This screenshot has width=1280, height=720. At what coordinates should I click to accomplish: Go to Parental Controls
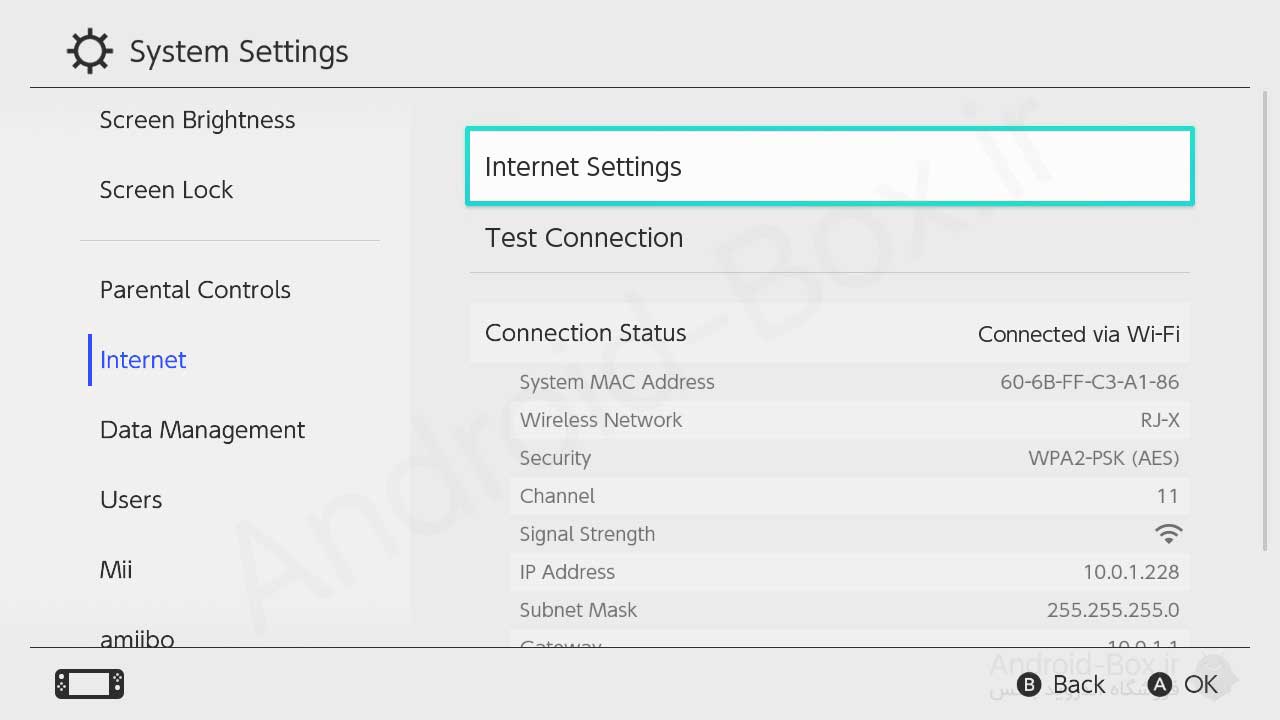(195, 290)
